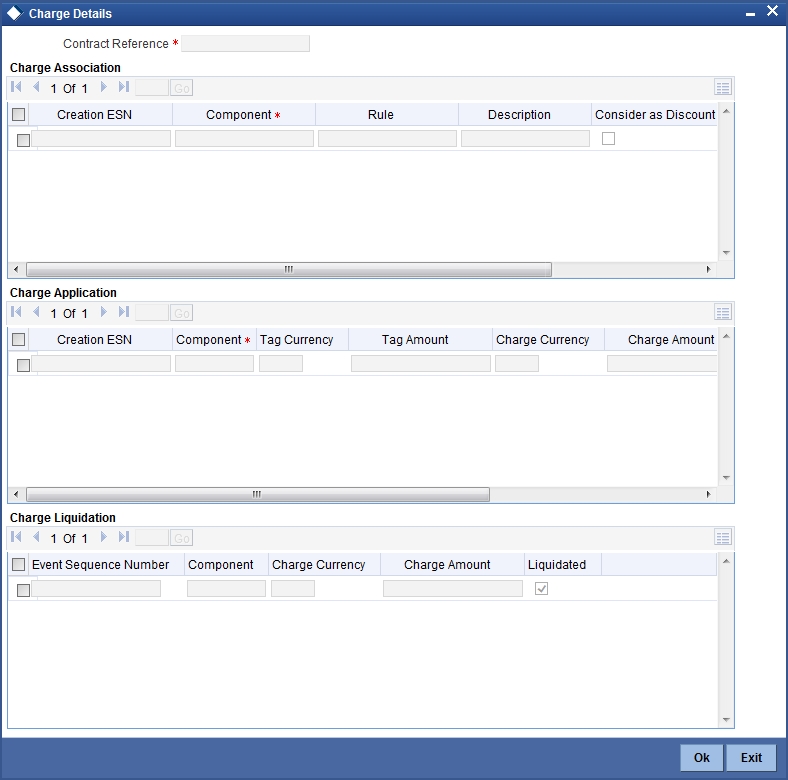Click down arrow of Charge Association vertical scrollbar
This screenshot has height=780, width=788.
726,253
